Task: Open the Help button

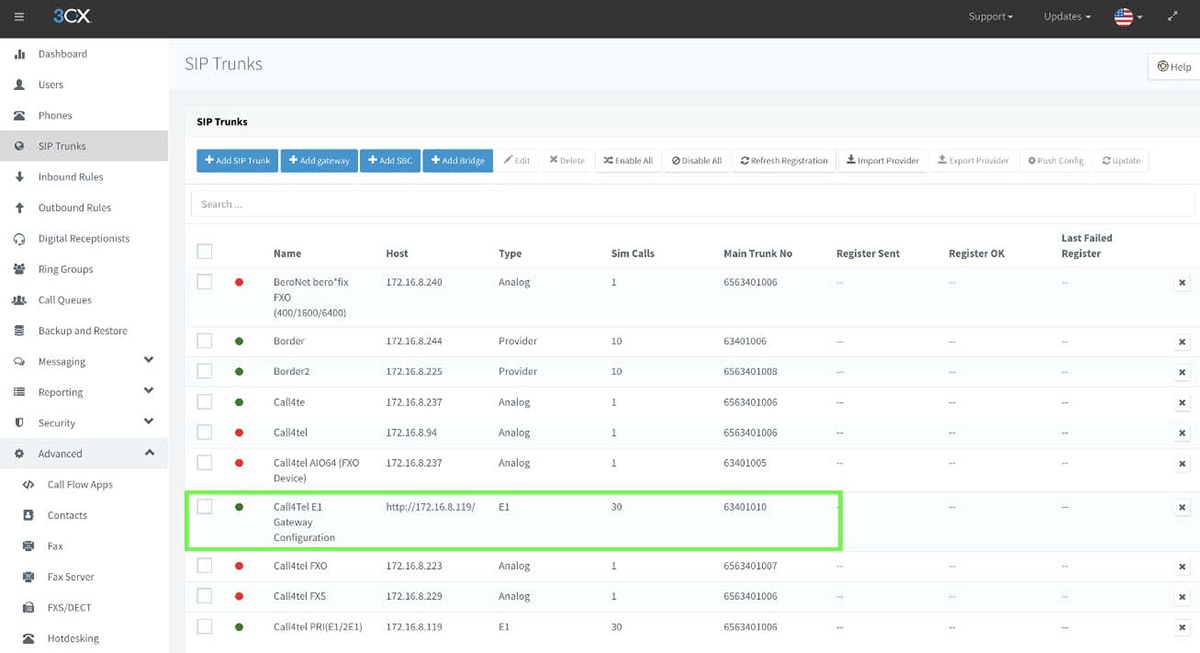Action: coord(1174,67)
